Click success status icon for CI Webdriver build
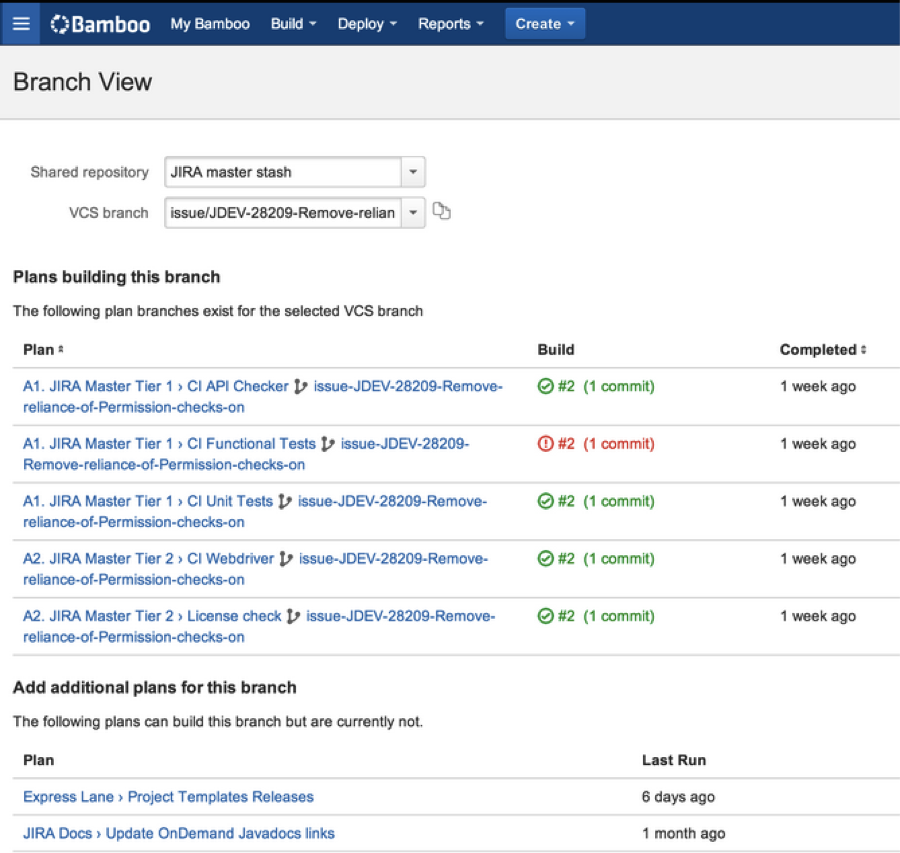The width and height of the screenshot is (900, 853). [545, 559]
